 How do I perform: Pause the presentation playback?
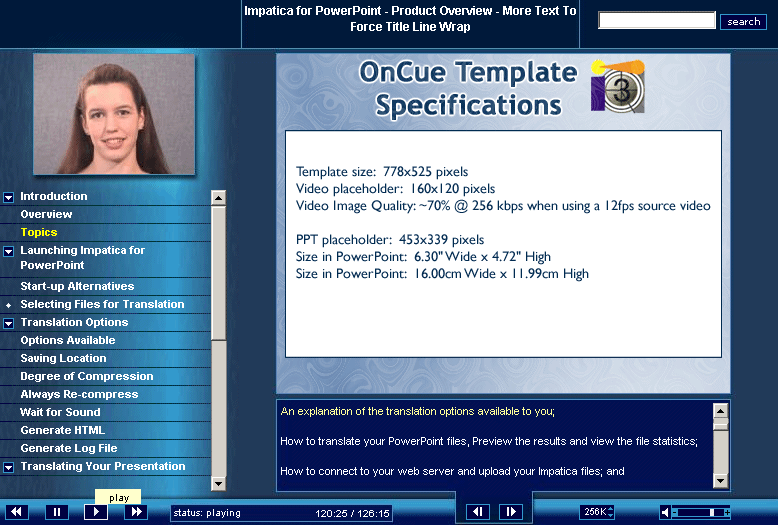(57, 512)
